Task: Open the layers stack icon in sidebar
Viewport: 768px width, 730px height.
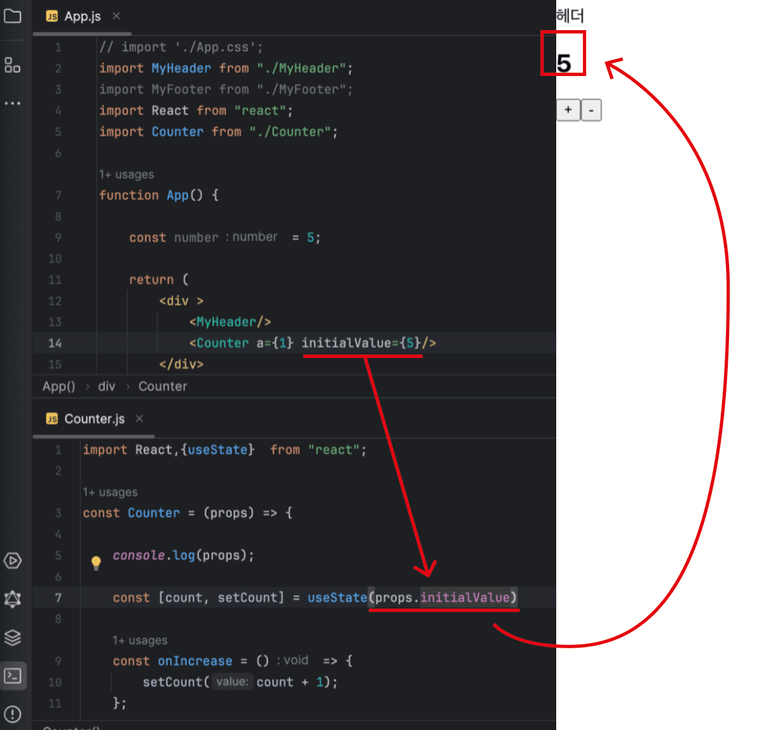Action: click(12, 637)
